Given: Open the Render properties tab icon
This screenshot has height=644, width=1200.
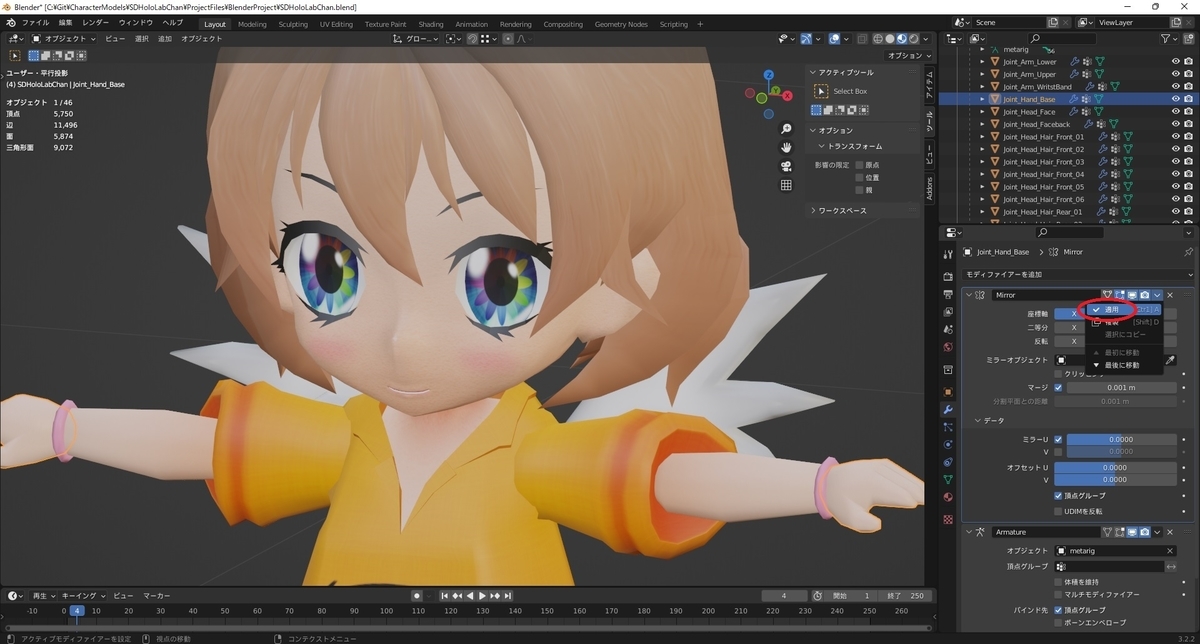Looking at the screenshot, I should pos(948,276).
